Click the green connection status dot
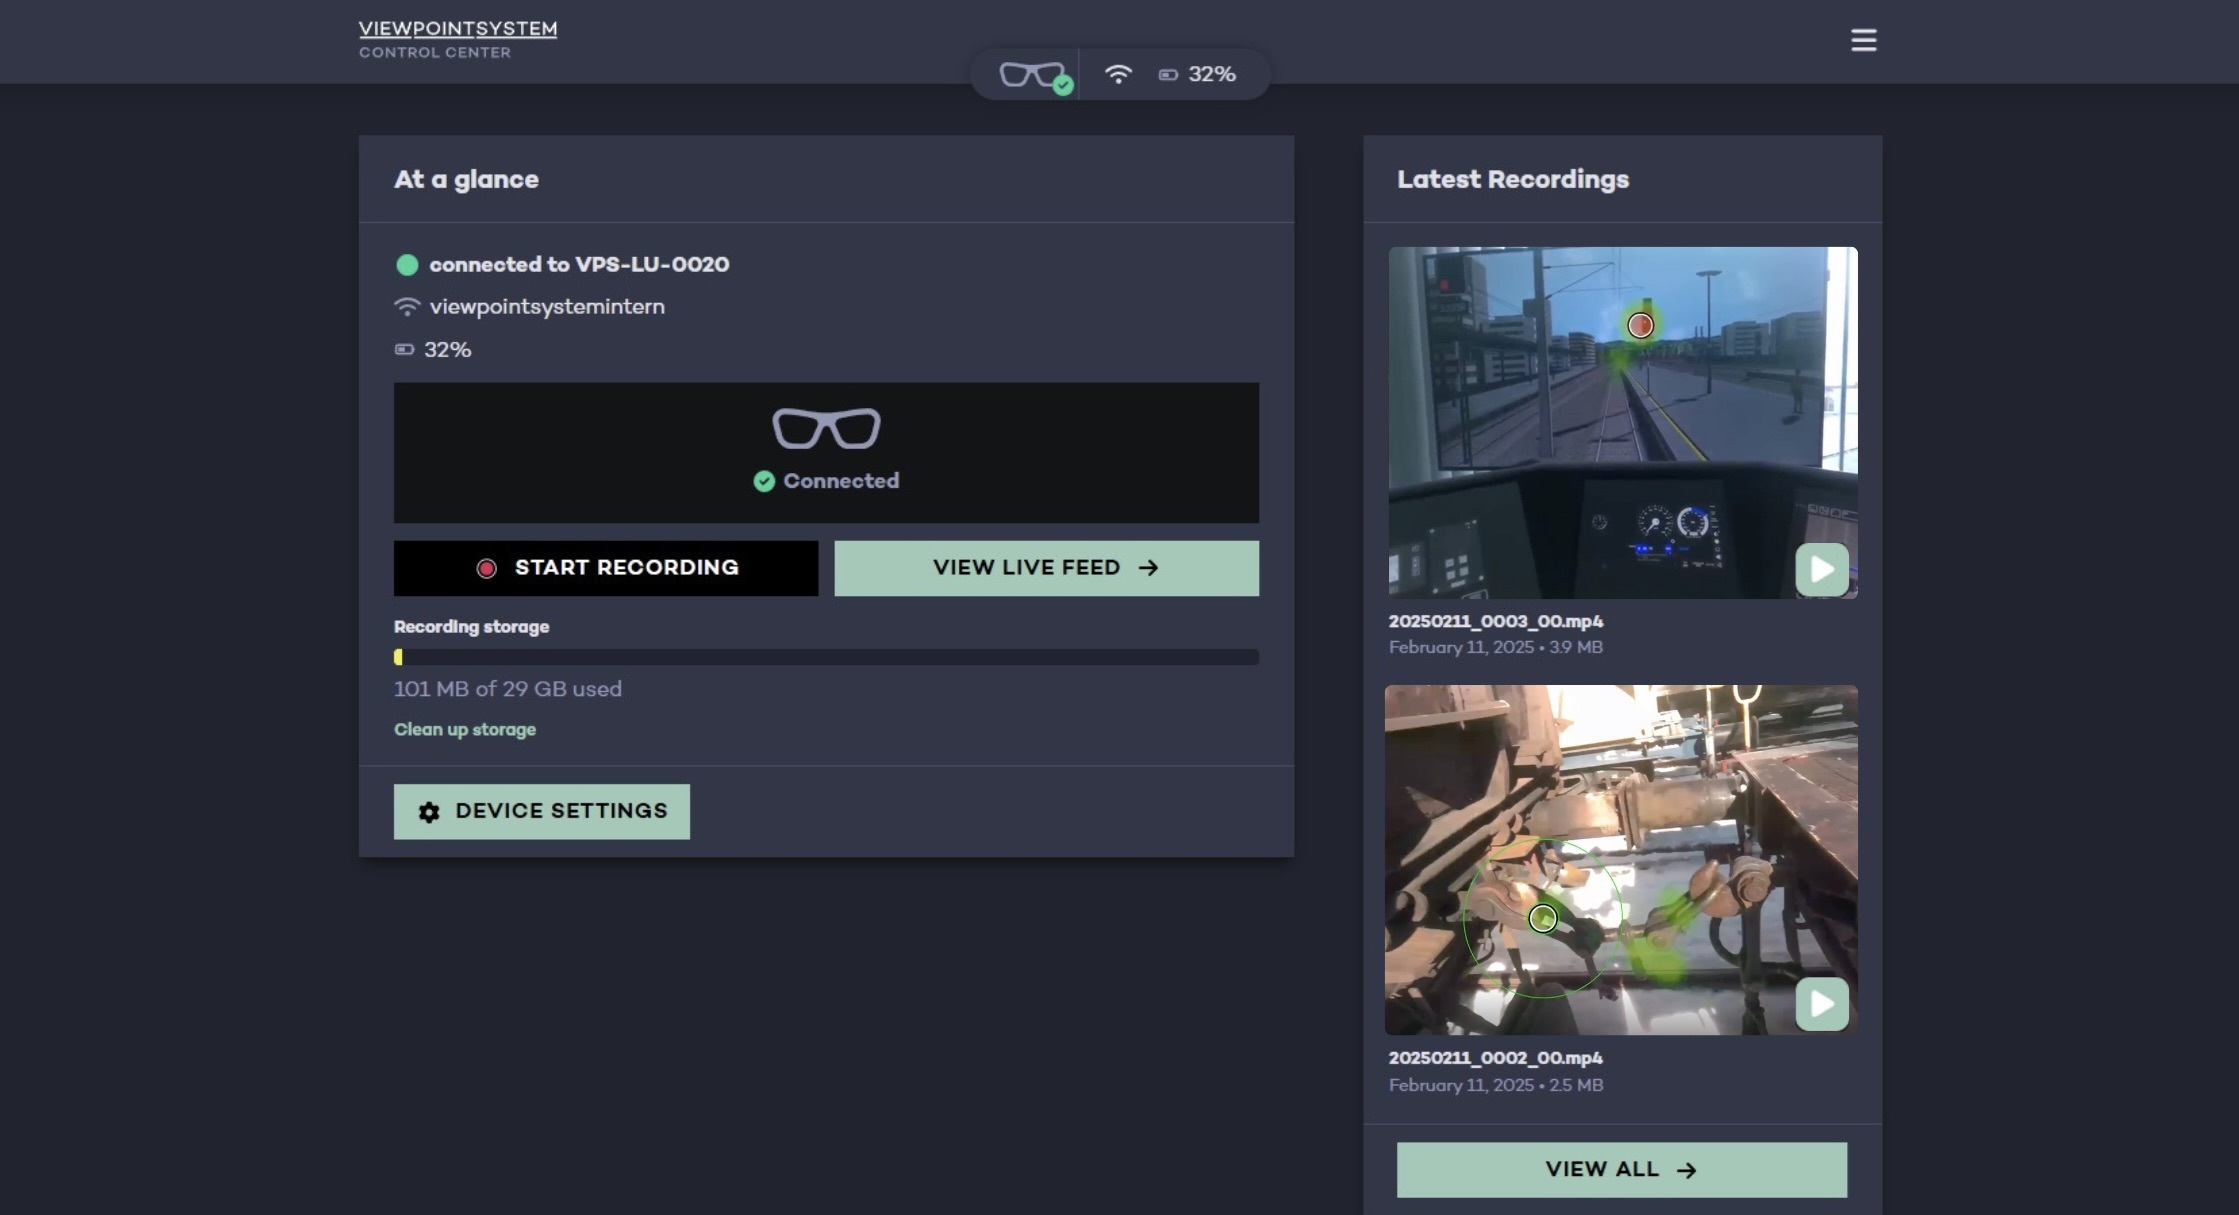Viewport: 2239px width, 1215px height. tap(407, 265)
